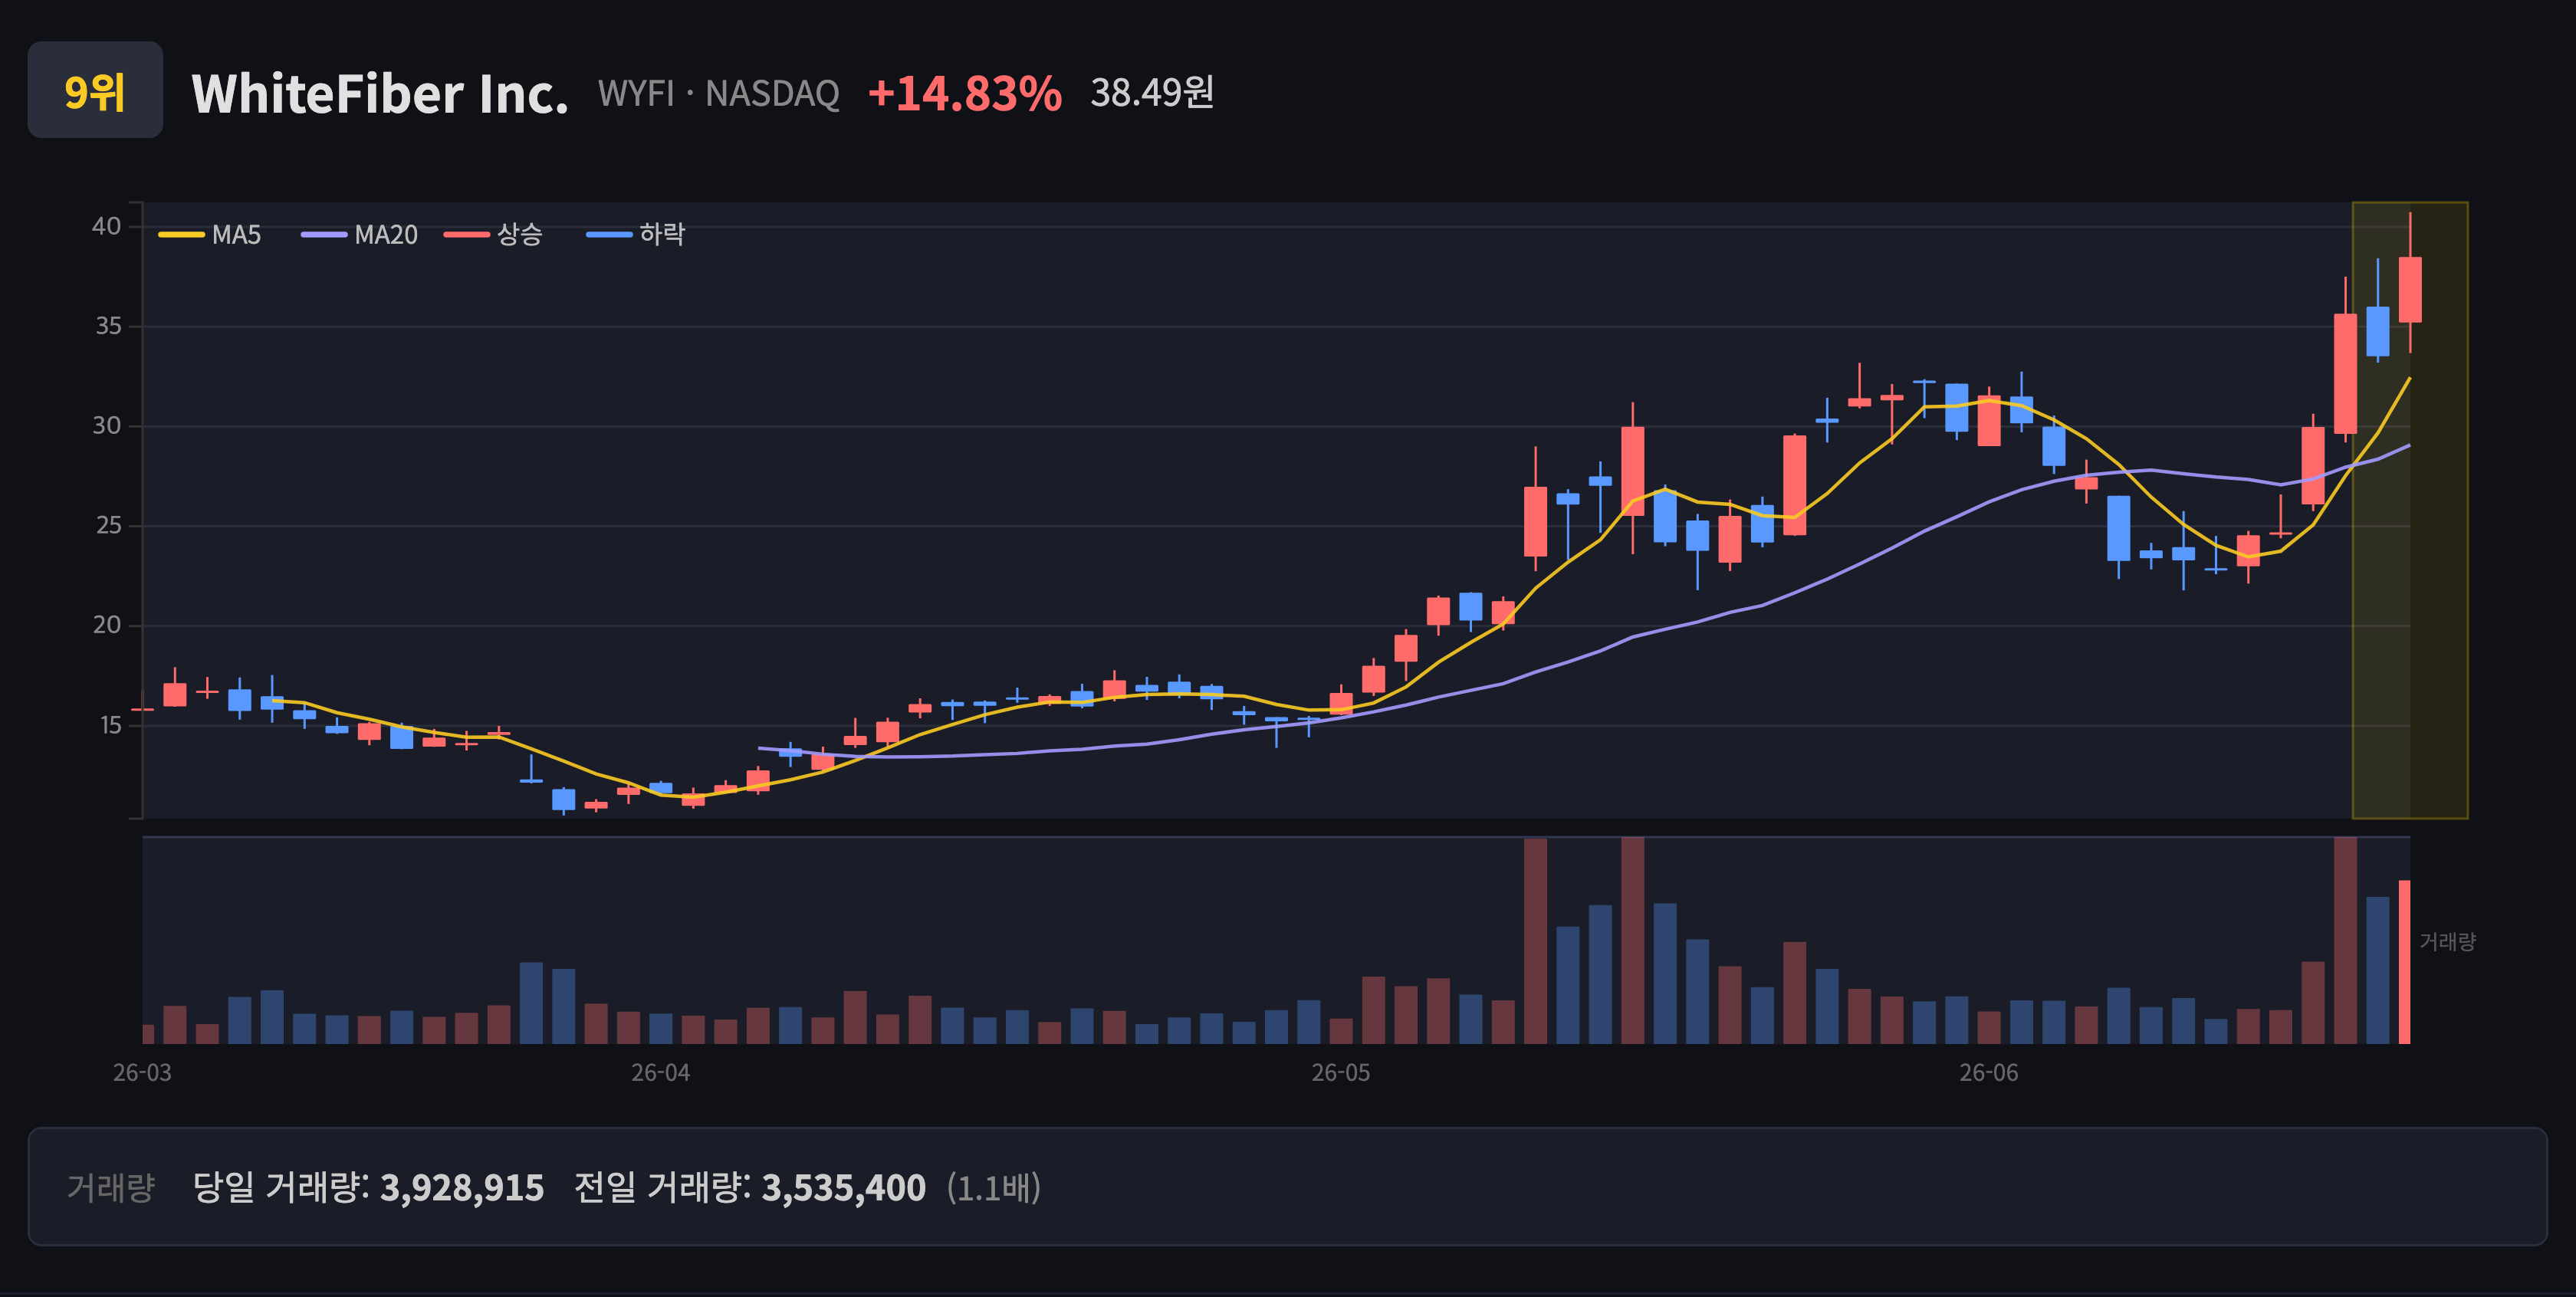Screen dimensions: 2576x1297
Task: Click the 26-03 date axis label
Action: (x=142, y=1073)
